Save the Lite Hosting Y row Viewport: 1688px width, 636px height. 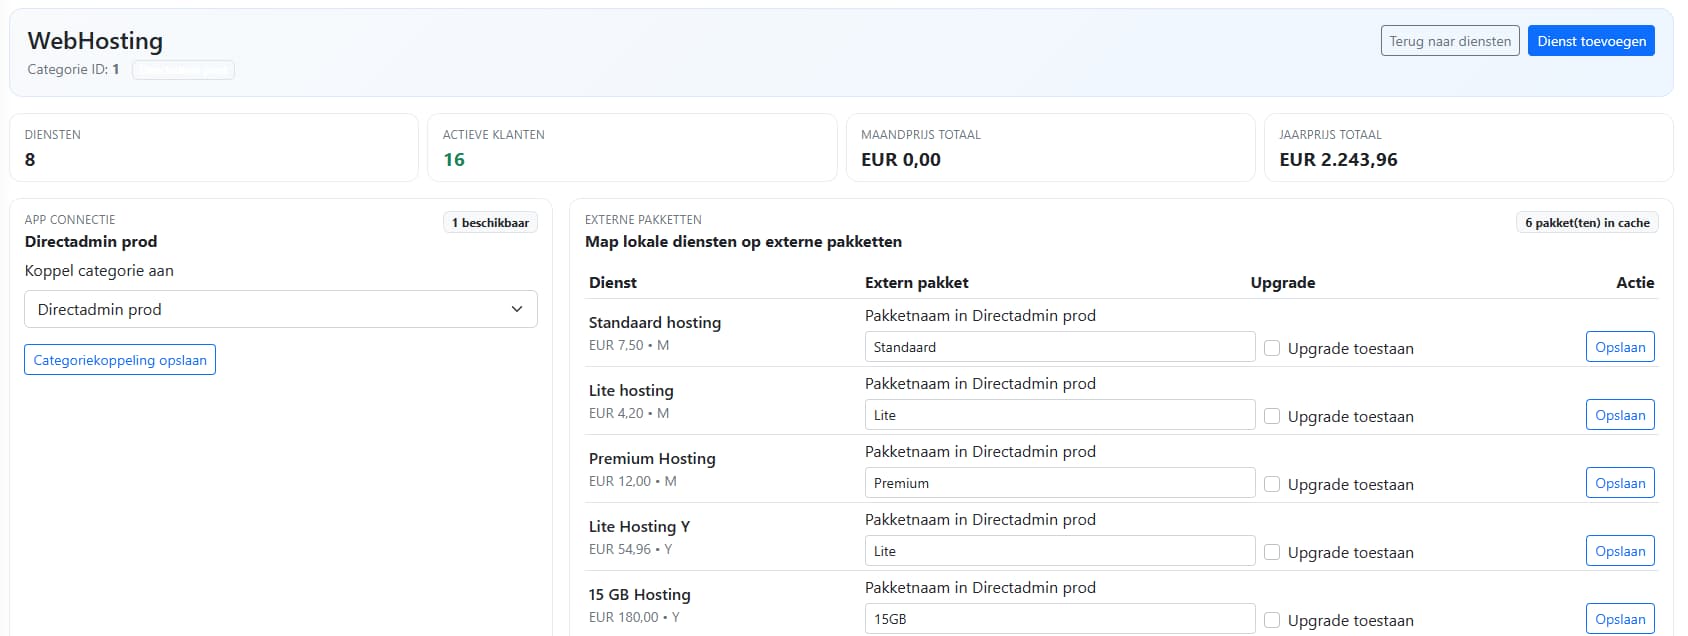pyautogui.click(x=1619, y=551)
